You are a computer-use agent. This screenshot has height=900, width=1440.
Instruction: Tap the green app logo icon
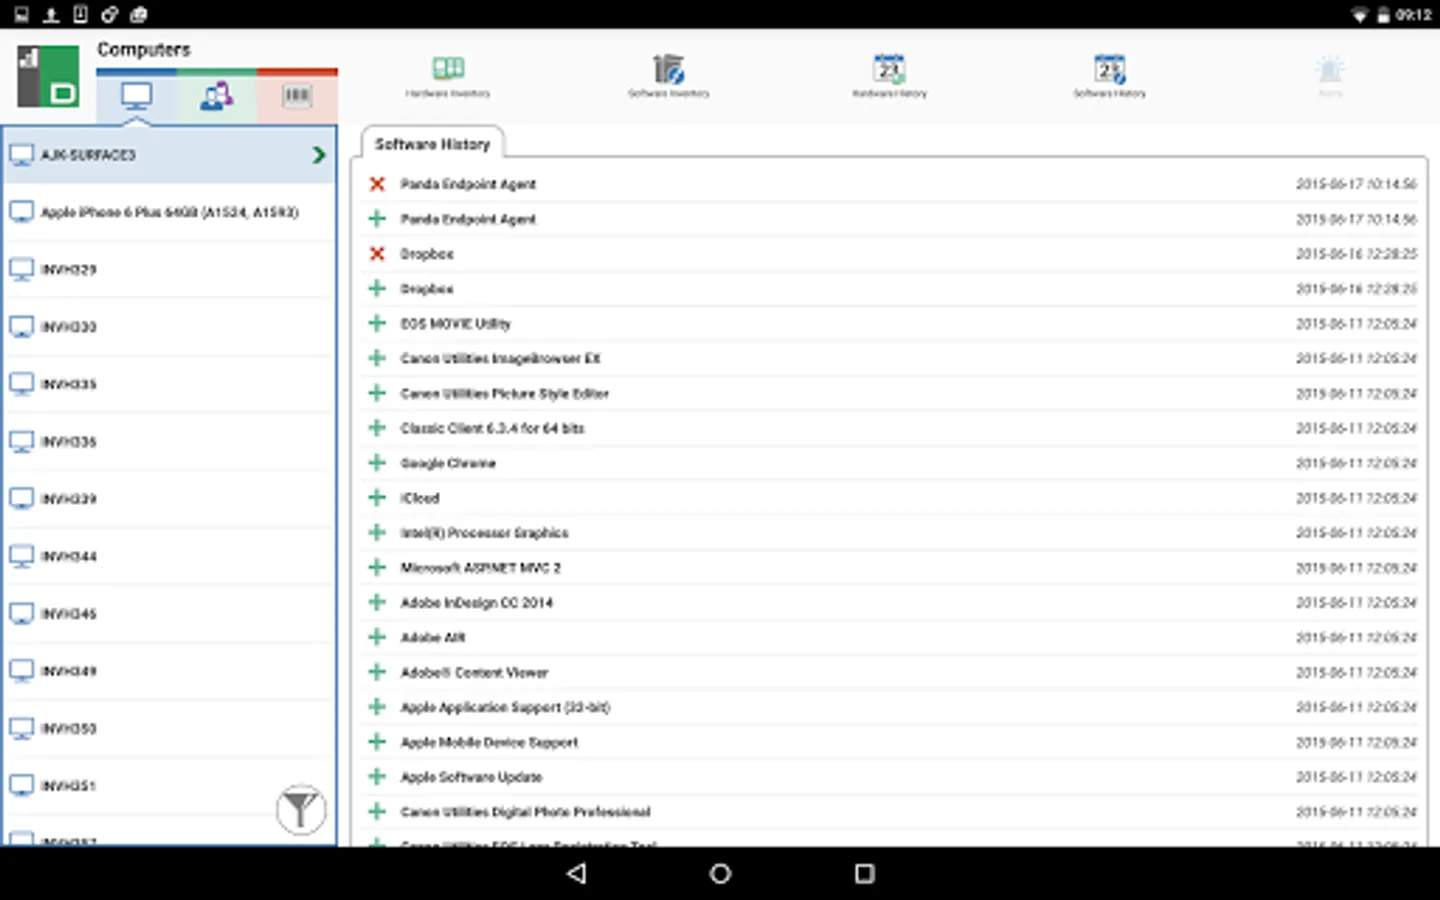click(x=48, y=76)
